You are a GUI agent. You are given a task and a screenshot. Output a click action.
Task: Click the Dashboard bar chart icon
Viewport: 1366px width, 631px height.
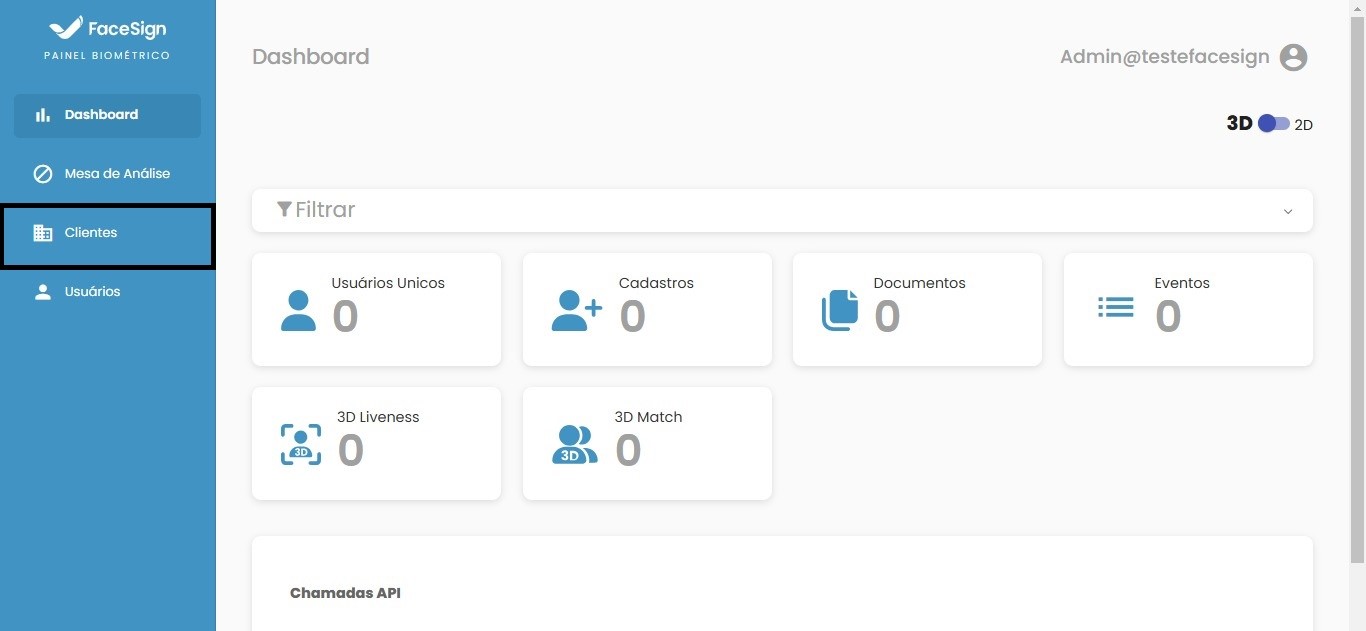tap(42, 115)
